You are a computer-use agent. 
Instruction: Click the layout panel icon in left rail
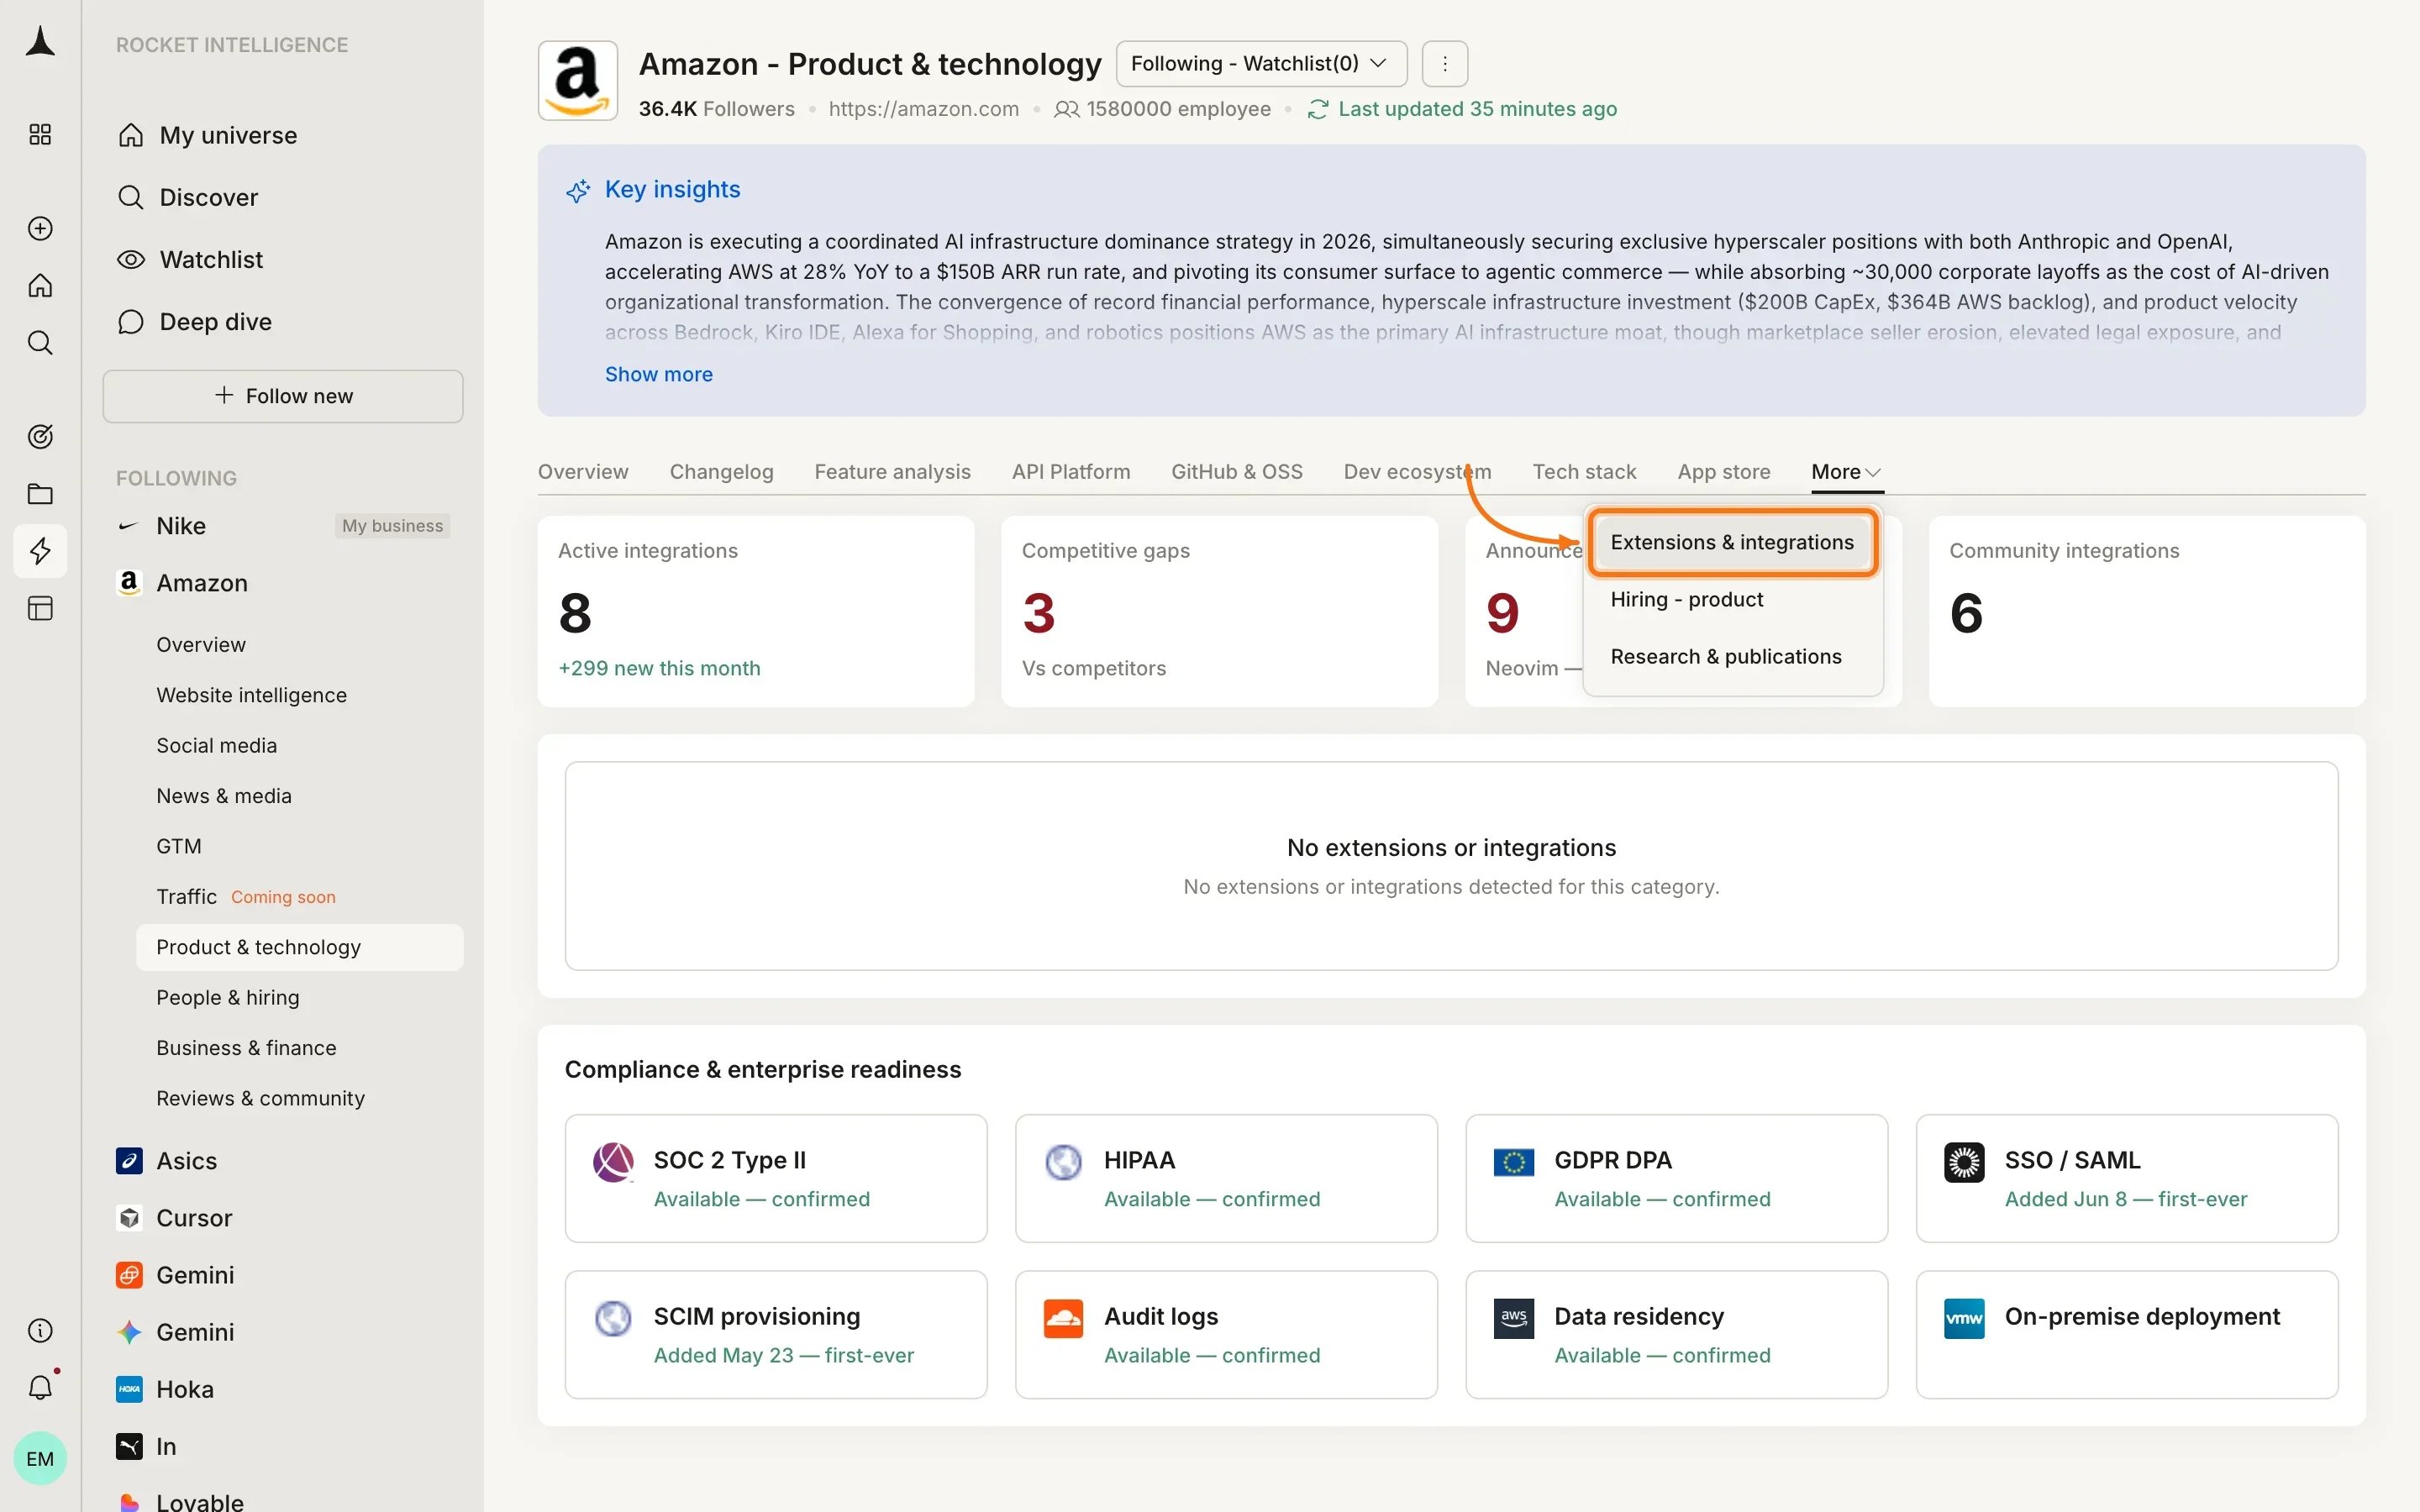click(x=40, y=608)
